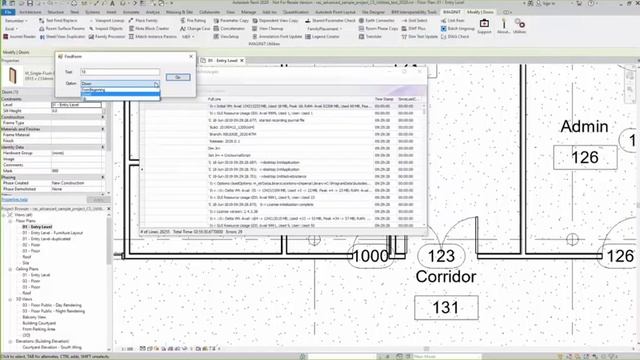Collapse 3D Views tree node

tap(10, 299)
